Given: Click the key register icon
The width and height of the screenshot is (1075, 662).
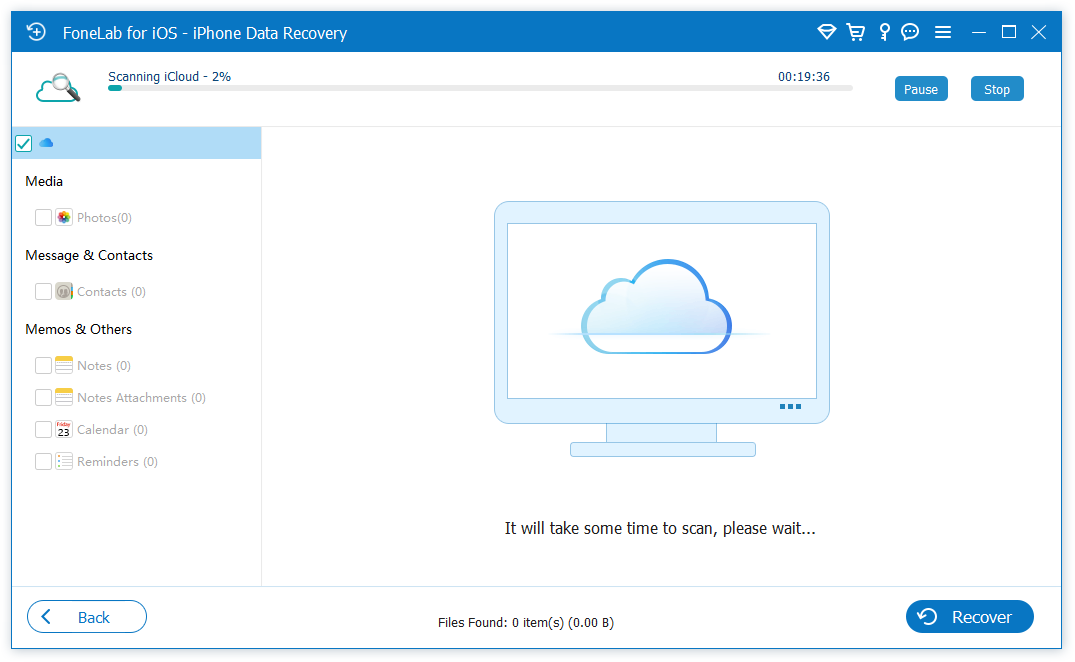Looking at the screenshot, I should [884, 32].
